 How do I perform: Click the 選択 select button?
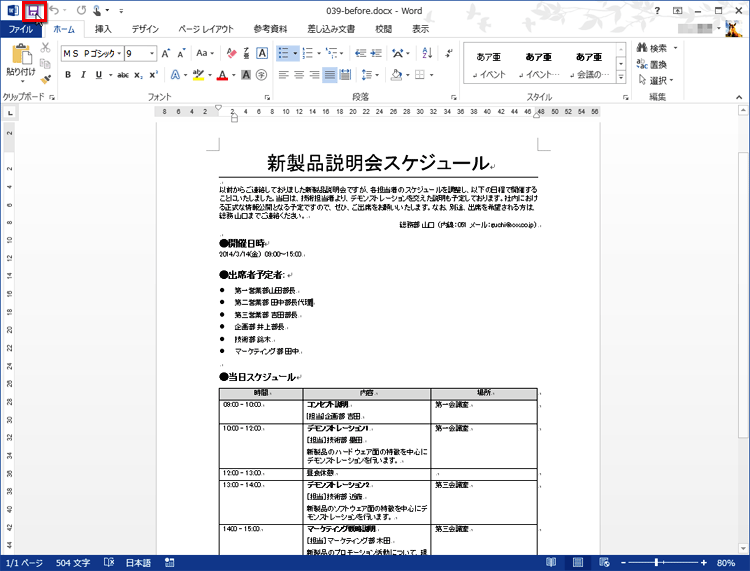(x=656, y=80)
